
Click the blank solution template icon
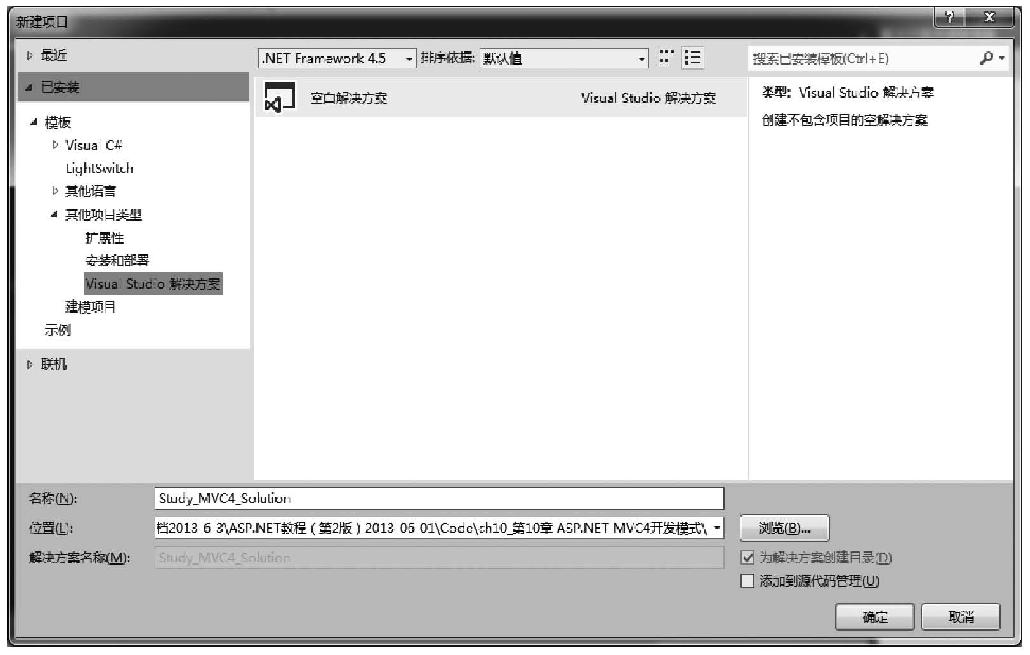[279, 98]
